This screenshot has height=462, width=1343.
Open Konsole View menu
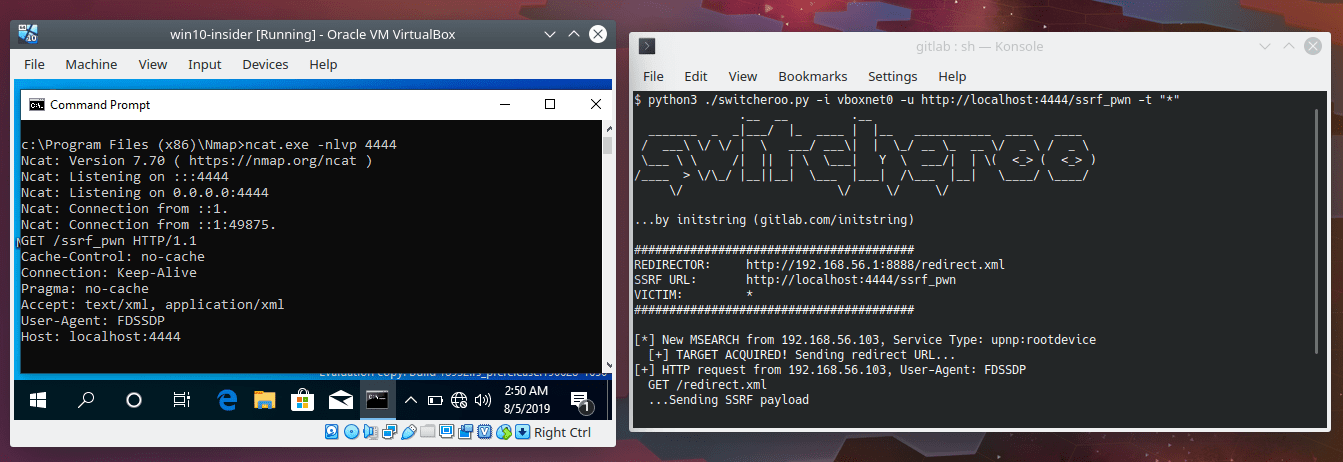[743, 76]
